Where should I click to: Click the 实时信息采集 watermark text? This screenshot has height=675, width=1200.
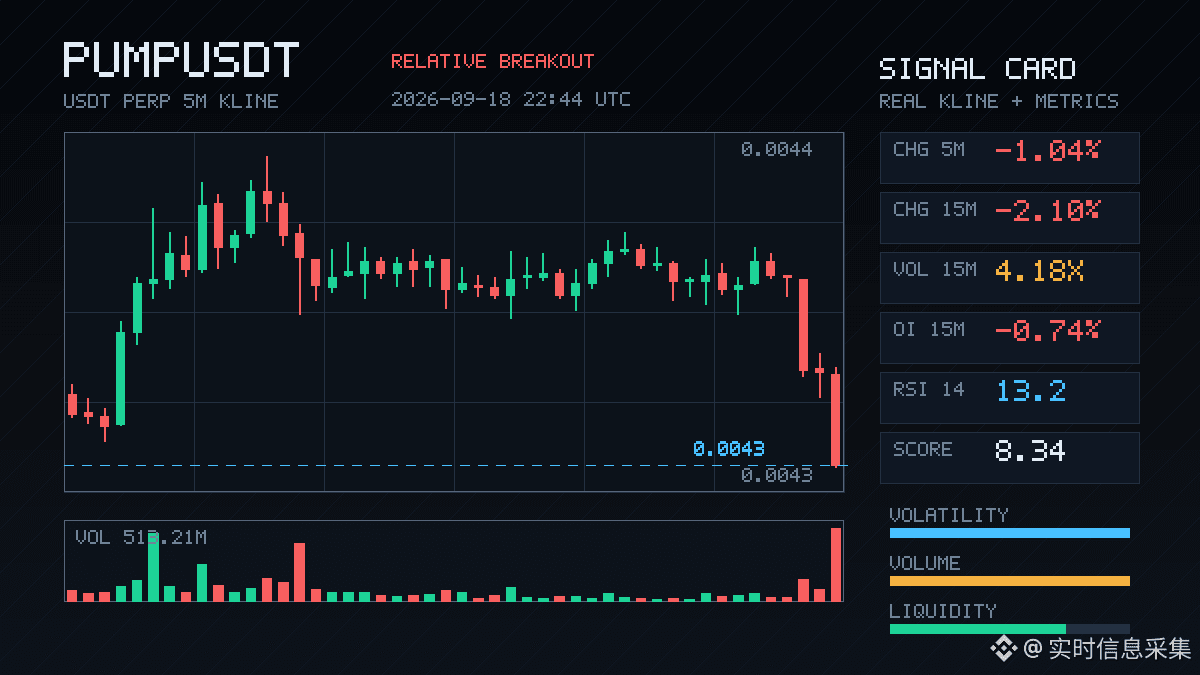click(x=1120, y=649)
